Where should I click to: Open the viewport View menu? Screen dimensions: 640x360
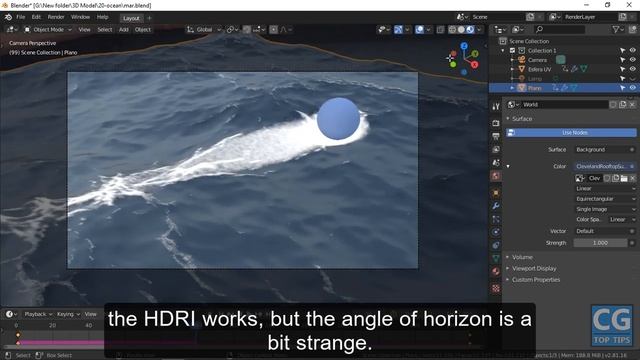click(x=84, y=29)
